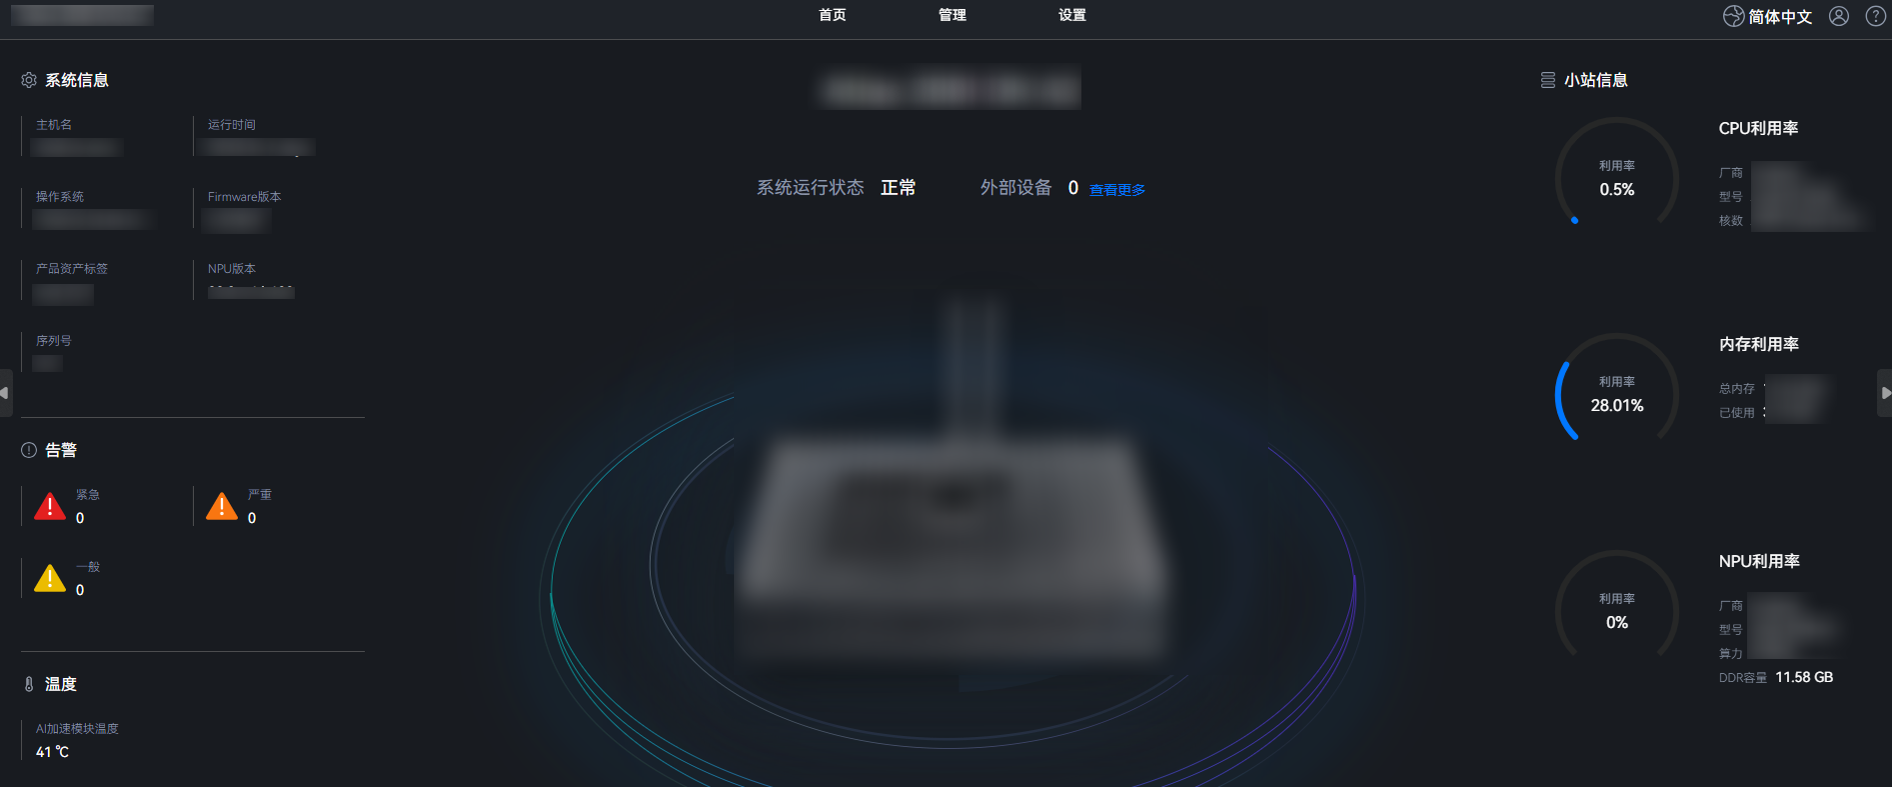This screenshot has width=1892, height=787.
Task: Open the 设置 menu tab
Action: click(1072, 15)
